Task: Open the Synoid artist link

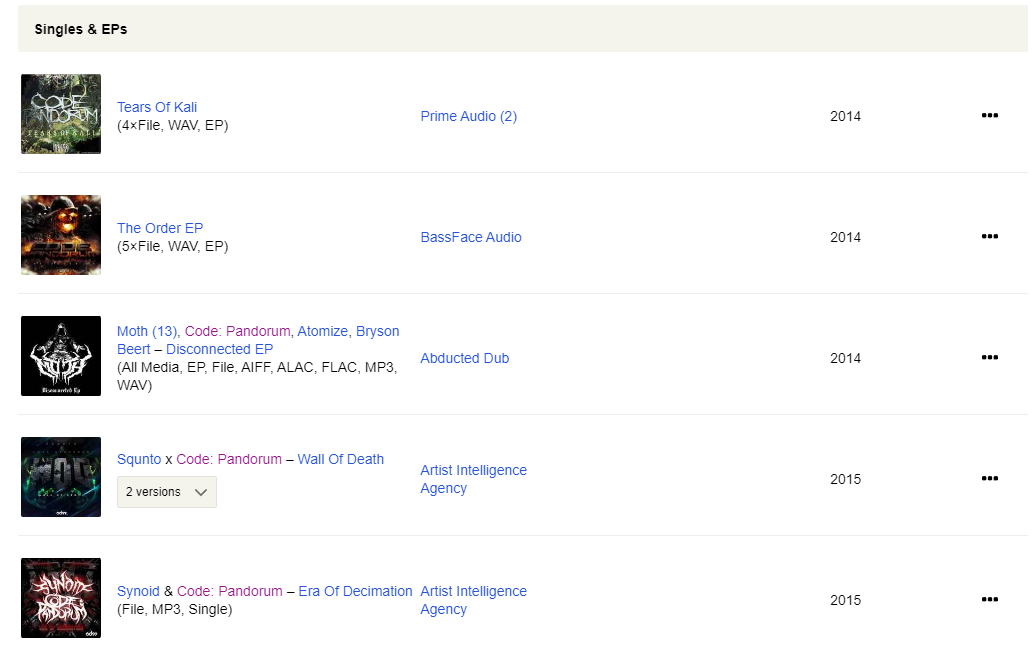Action: pyautogui.click(x=138, y=591)
